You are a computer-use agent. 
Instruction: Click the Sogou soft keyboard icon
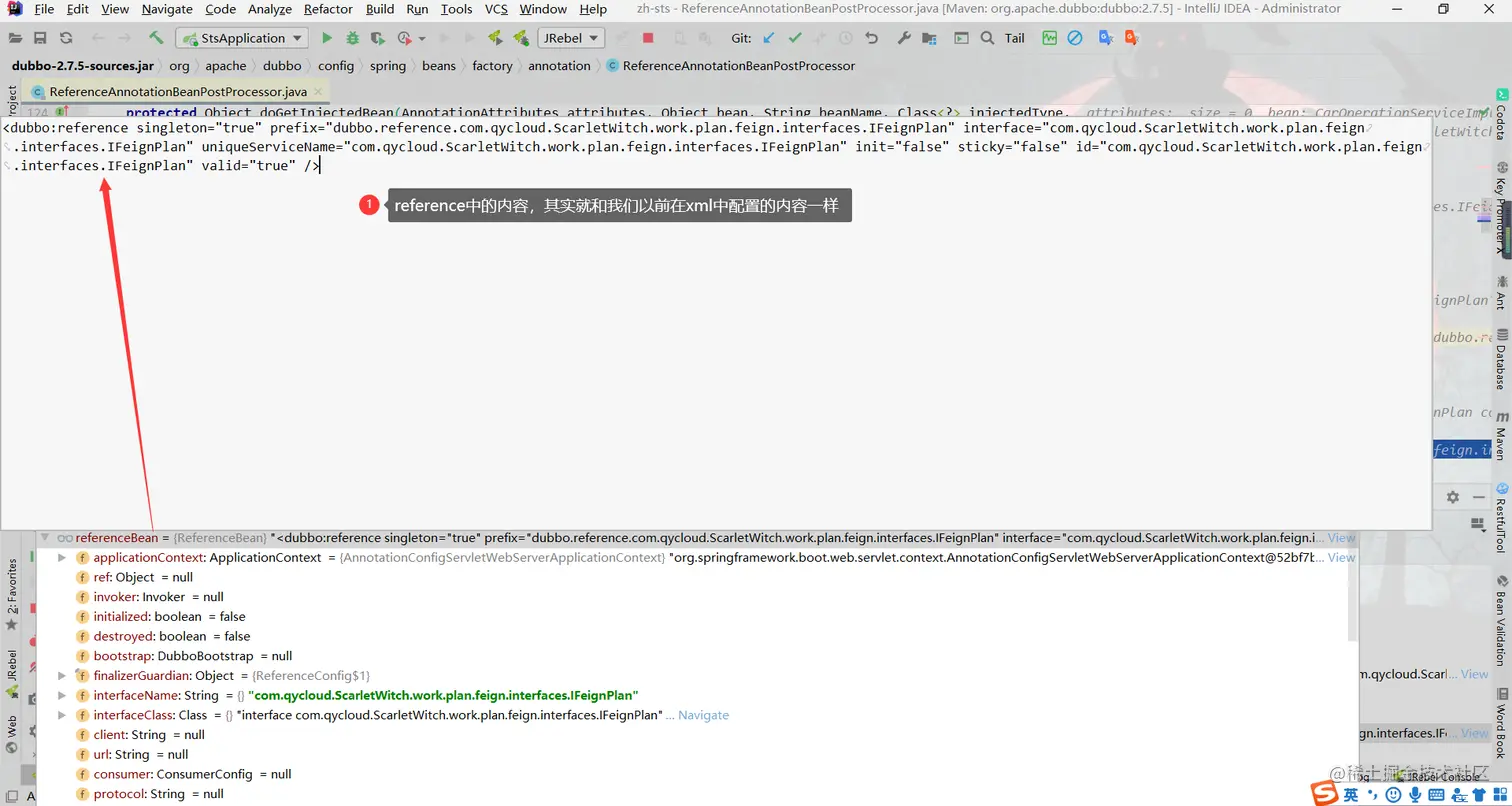tap(1437, 794)
